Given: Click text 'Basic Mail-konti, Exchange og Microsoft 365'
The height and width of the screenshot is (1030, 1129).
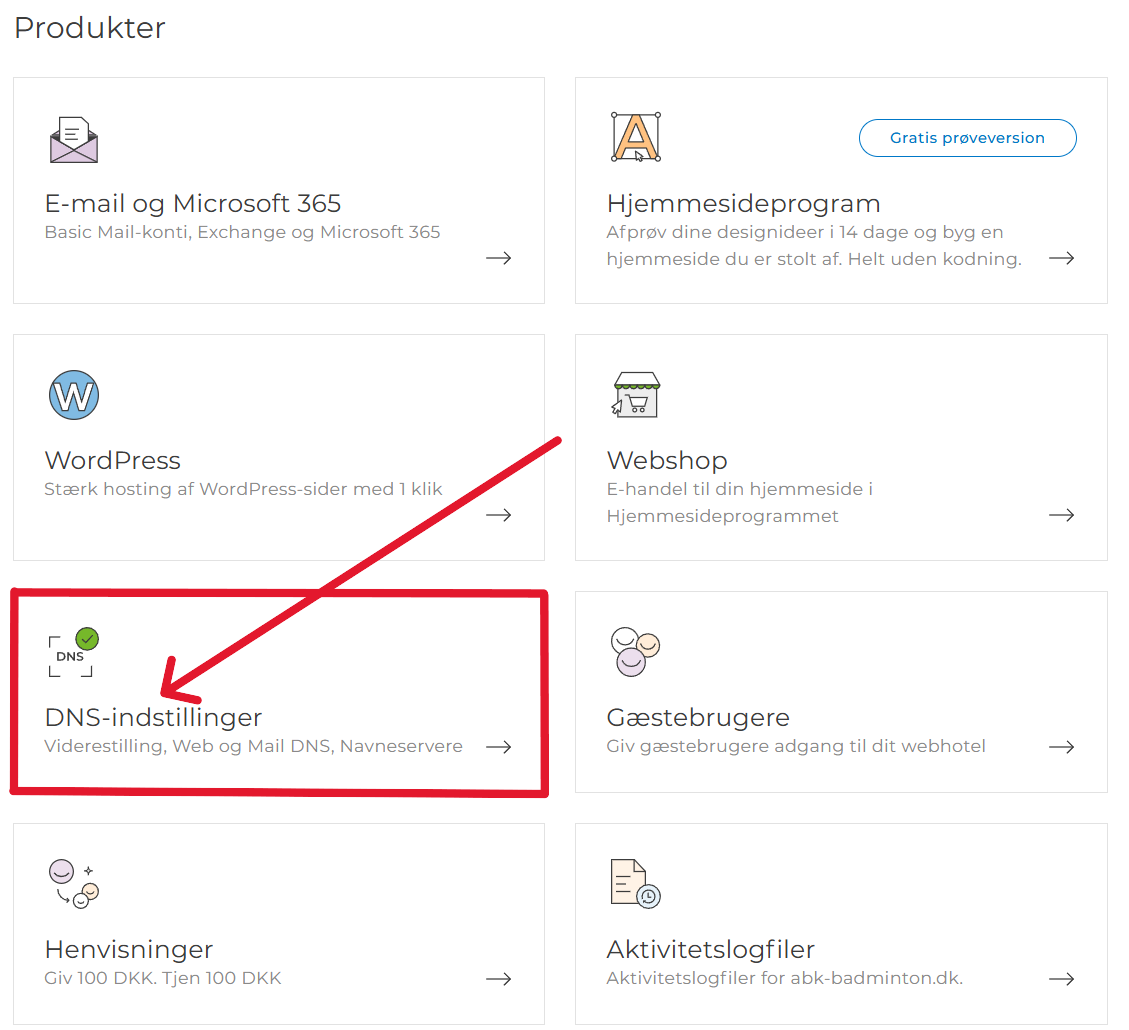Looking at the screenshot, I should click(x=242, y=232).
